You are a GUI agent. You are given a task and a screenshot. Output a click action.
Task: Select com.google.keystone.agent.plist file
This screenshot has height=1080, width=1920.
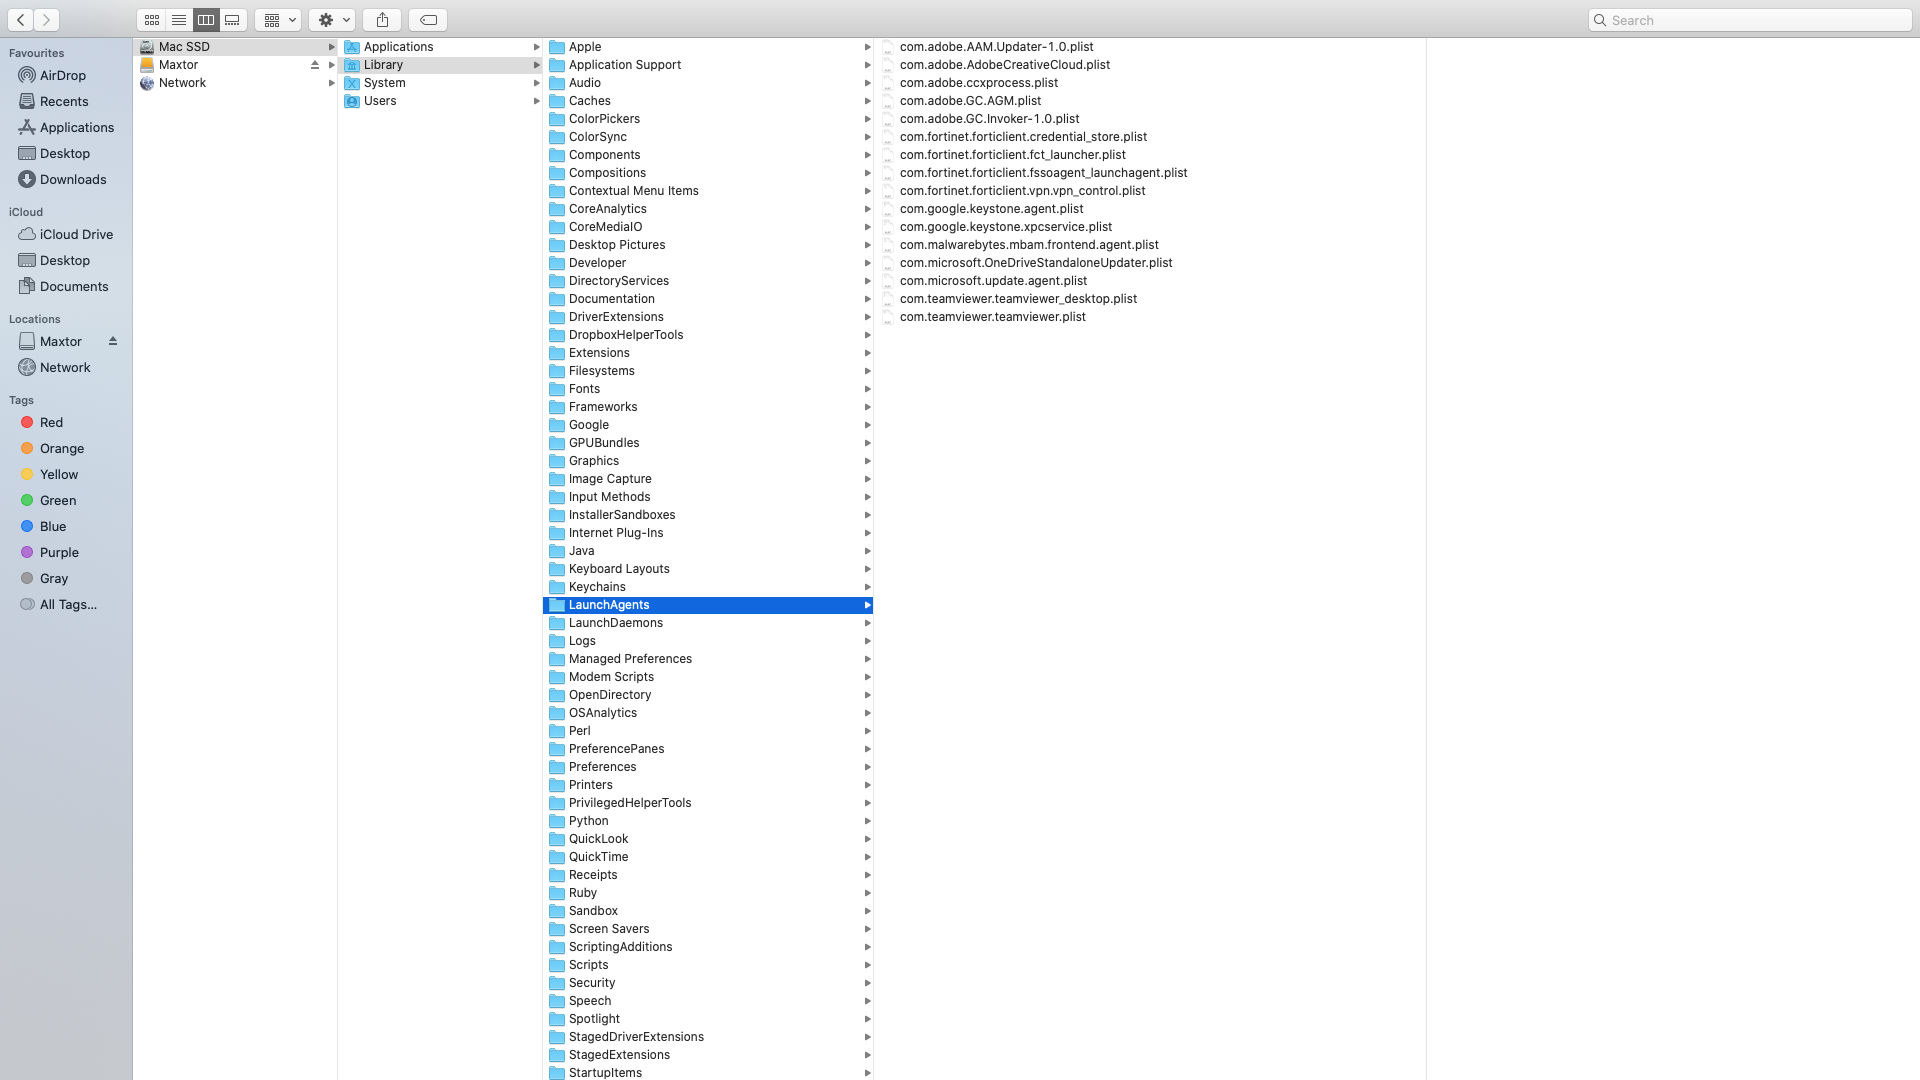tap(990, 209)
